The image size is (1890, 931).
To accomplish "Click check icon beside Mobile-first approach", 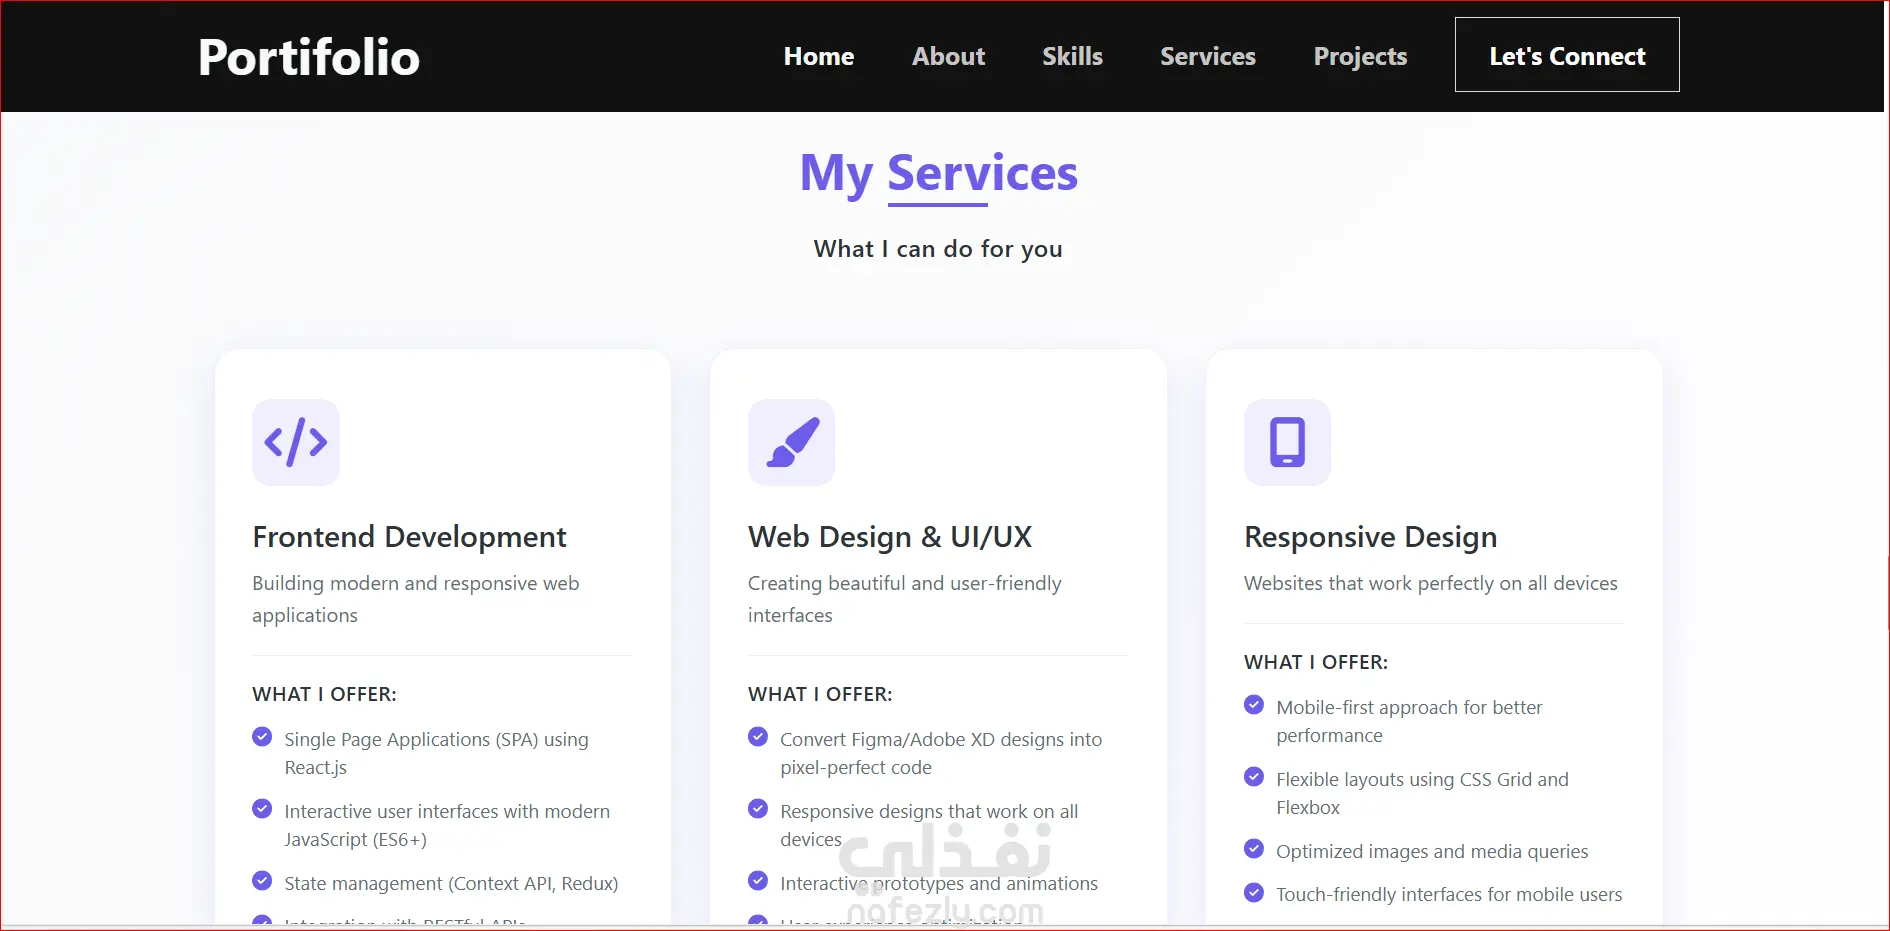I will (1254, 705).
